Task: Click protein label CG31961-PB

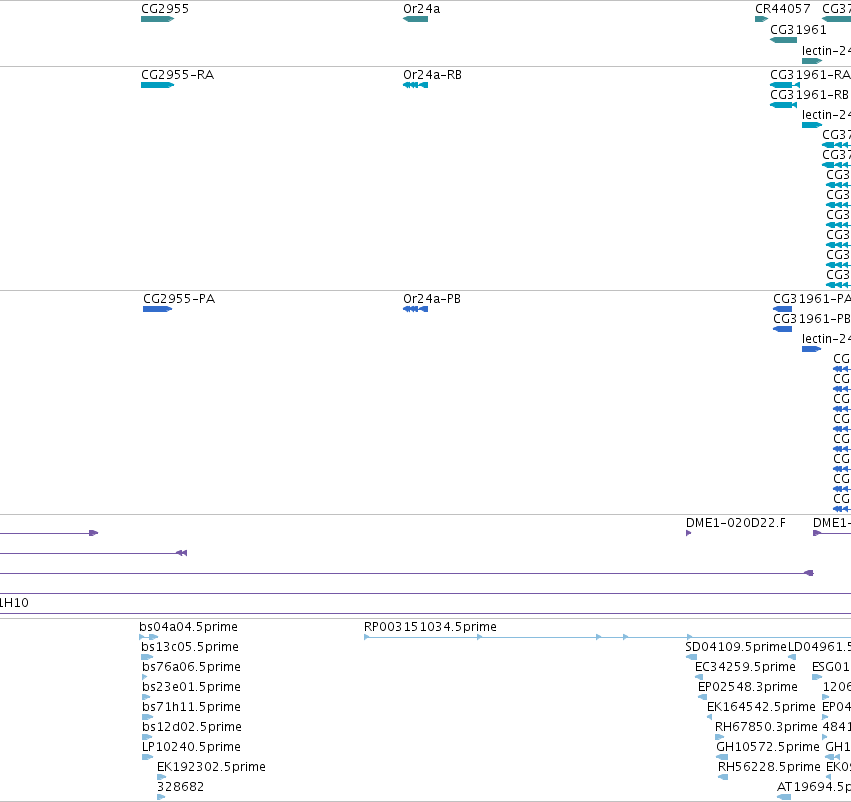Action: [812, 318]
